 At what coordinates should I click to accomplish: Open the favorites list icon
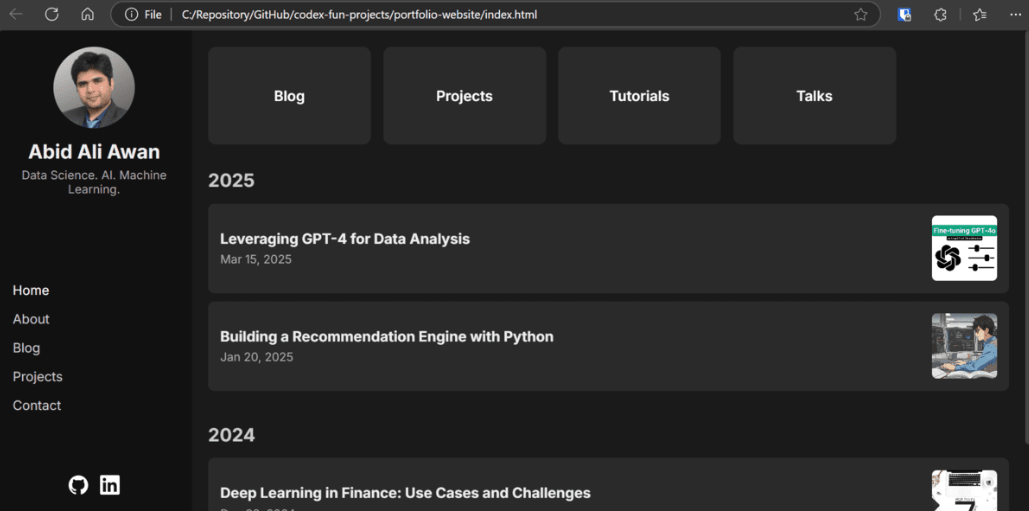[x=980, y=14]
